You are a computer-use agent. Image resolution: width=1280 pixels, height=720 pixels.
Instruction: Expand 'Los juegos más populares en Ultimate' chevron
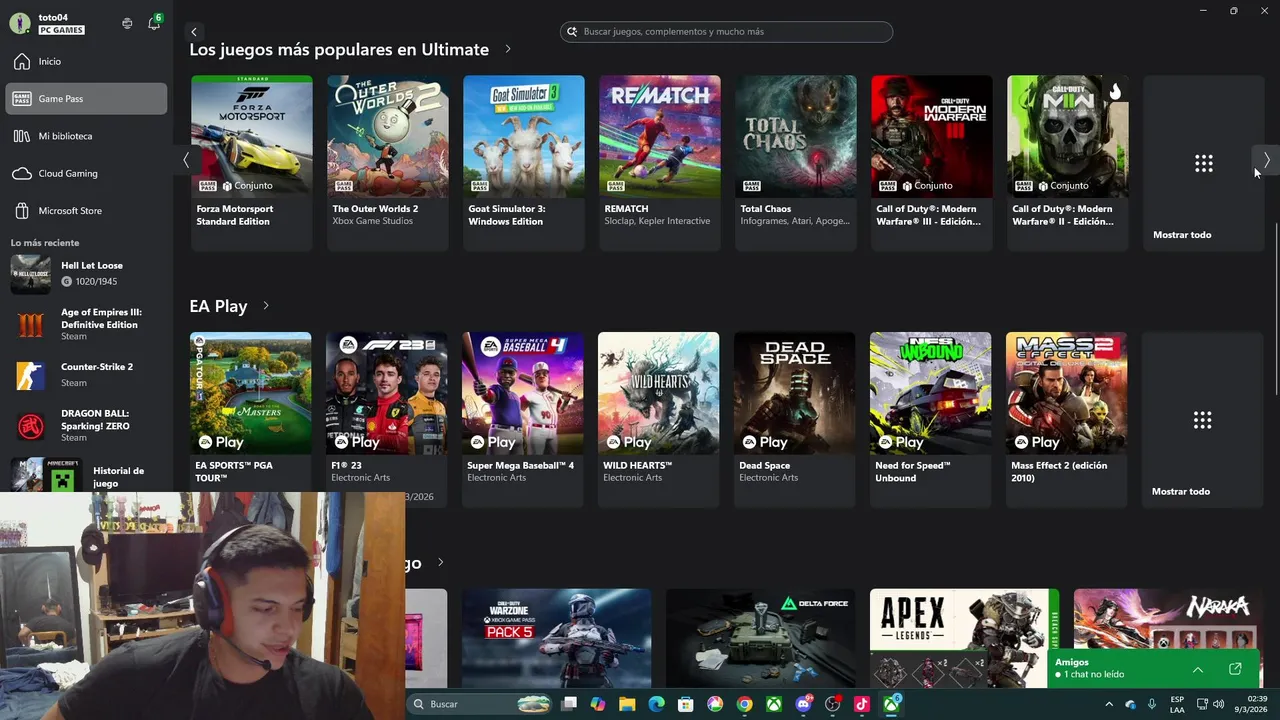pyautogui.click(x=508, y=49)
